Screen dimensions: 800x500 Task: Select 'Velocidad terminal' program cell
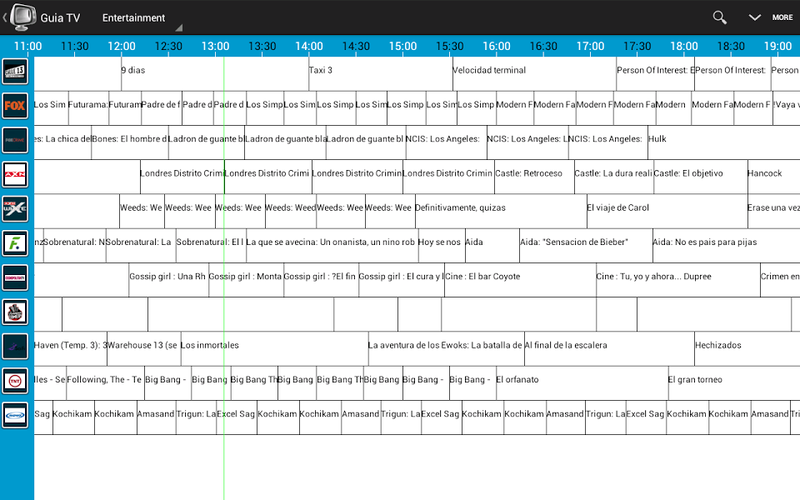pyautogui.click(x=534, y=73)
